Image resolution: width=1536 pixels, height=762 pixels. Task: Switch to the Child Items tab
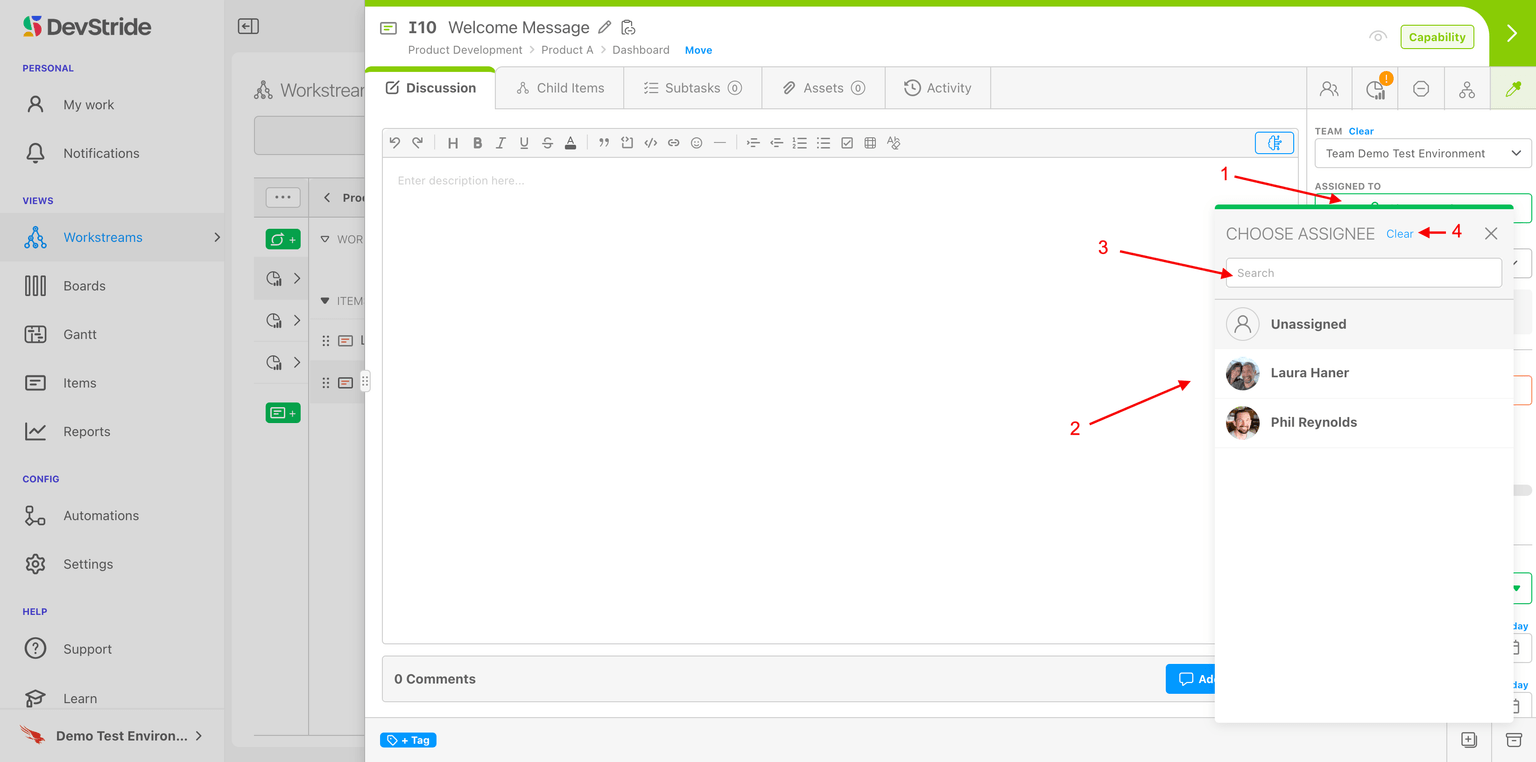(560, 88)
